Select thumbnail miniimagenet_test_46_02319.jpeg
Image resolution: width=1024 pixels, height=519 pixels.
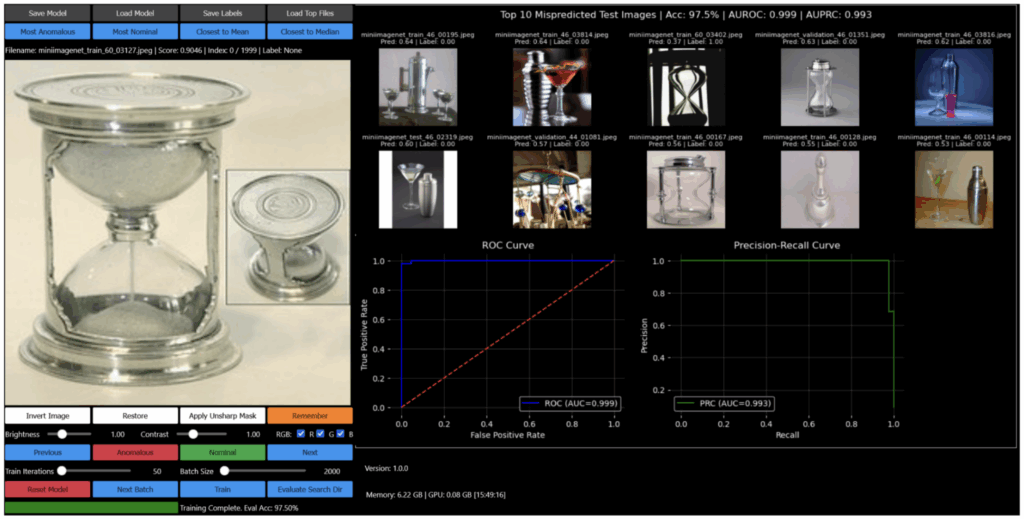click(418, 189)
